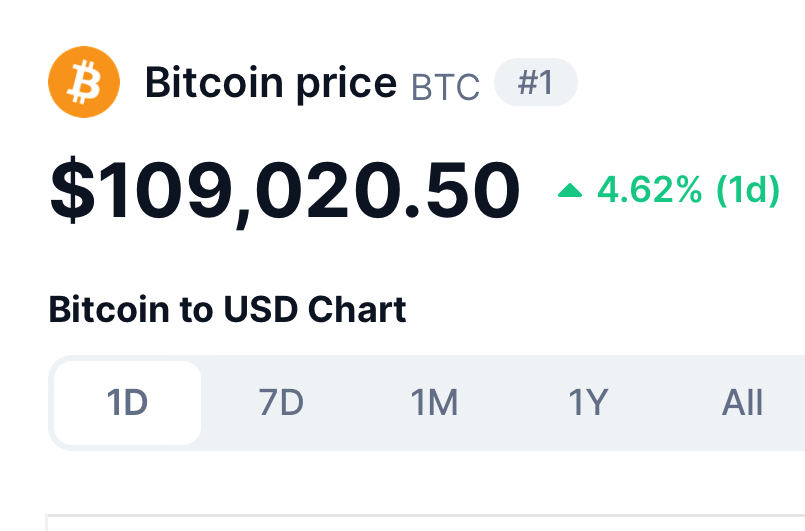Viewport: 805px width, 531px height.
Task: Click the Bitcoin to USD Chart heading
Action: pyautogui.click(x=227, y=310)
